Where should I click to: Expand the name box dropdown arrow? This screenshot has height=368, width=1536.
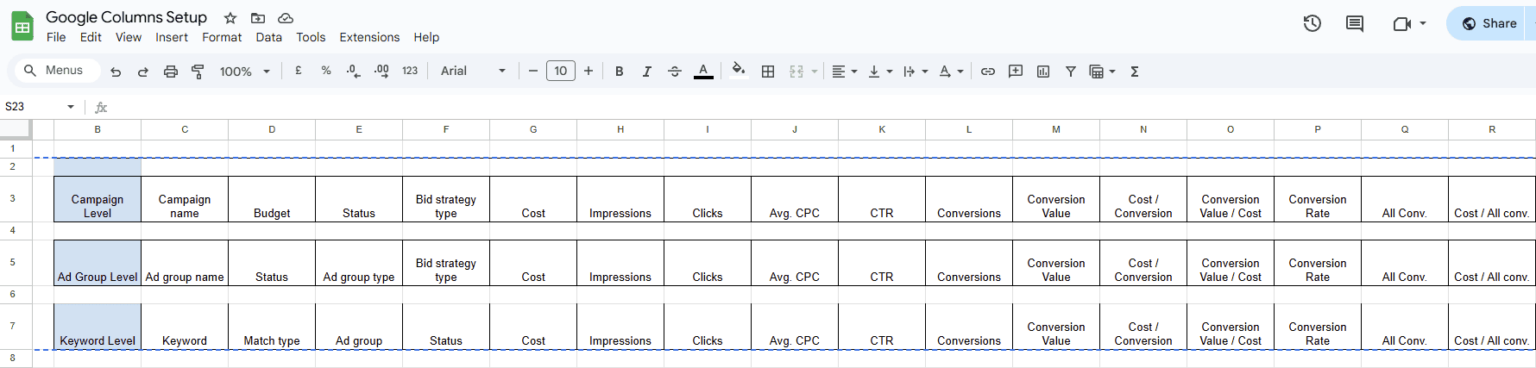[71, 107]
